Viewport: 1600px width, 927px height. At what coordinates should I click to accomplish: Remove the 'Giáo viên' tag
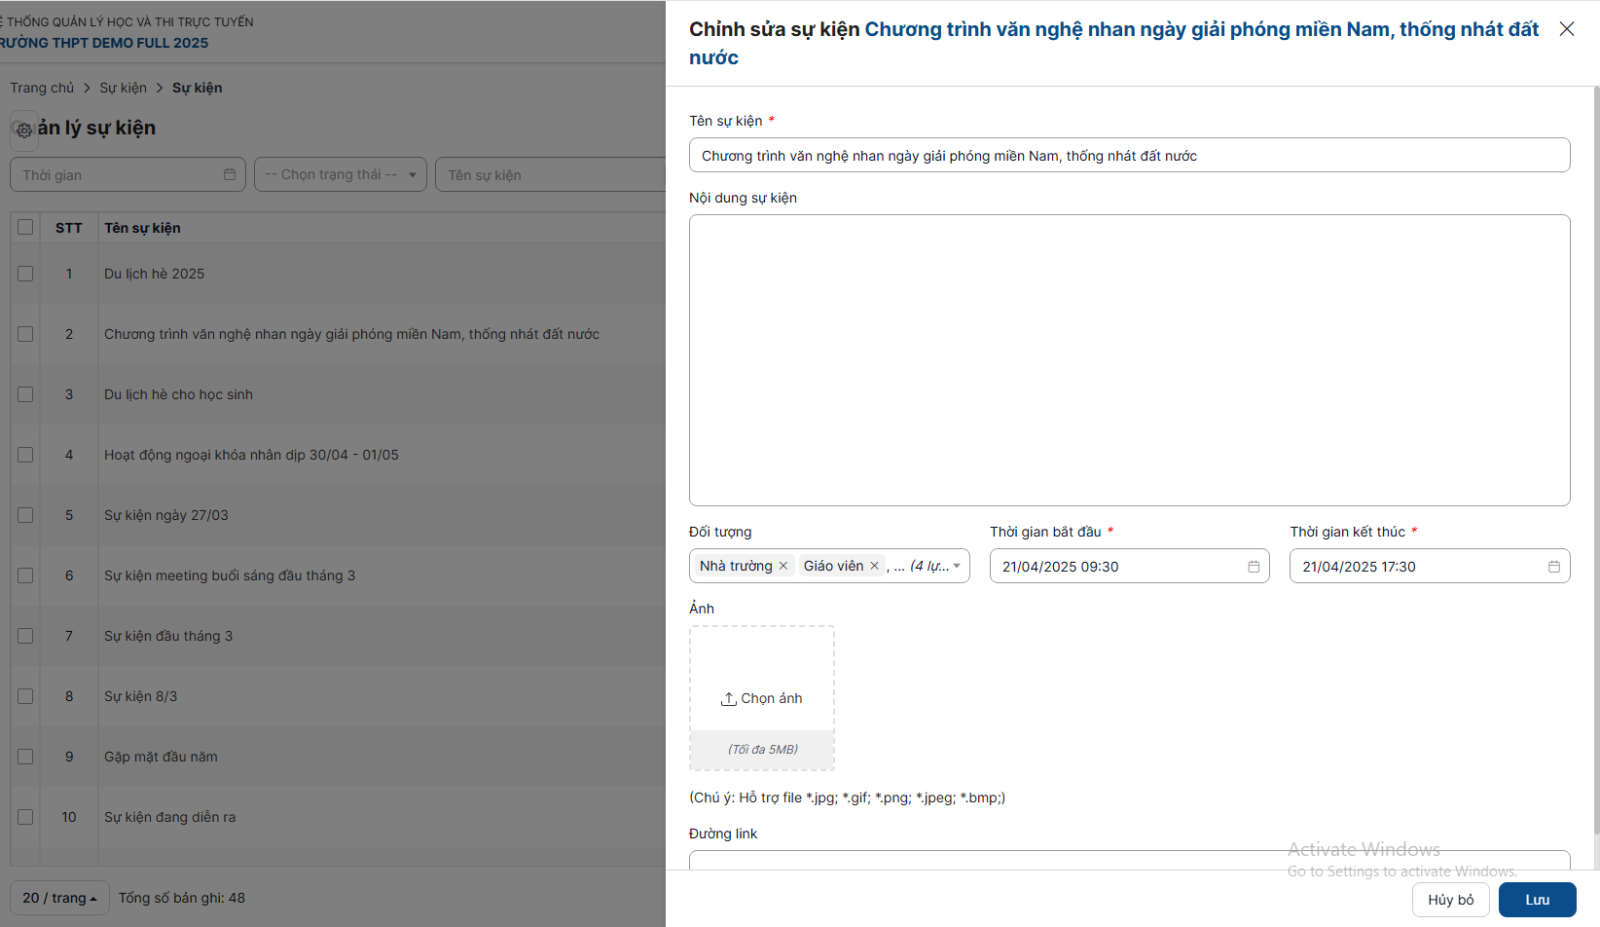(874, 566)
